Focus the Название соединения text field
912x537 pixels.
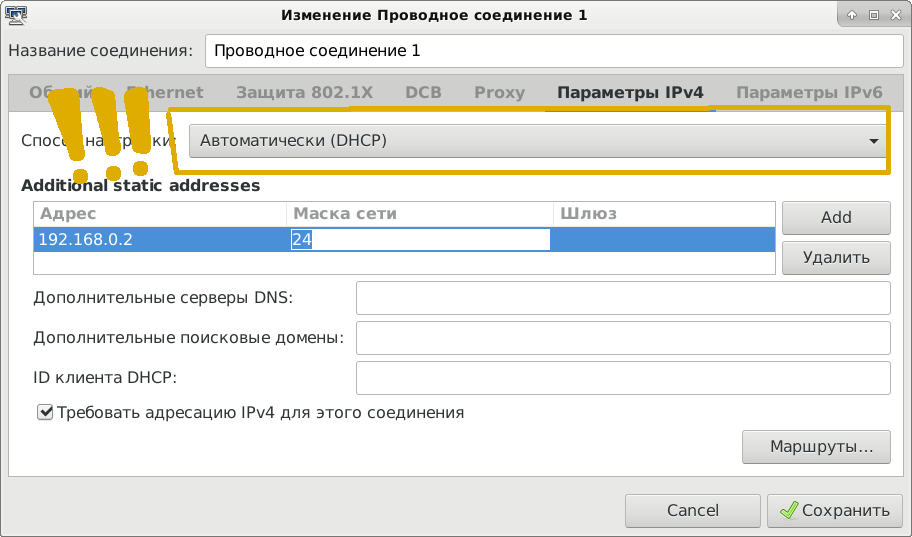(x=551, y=49)
